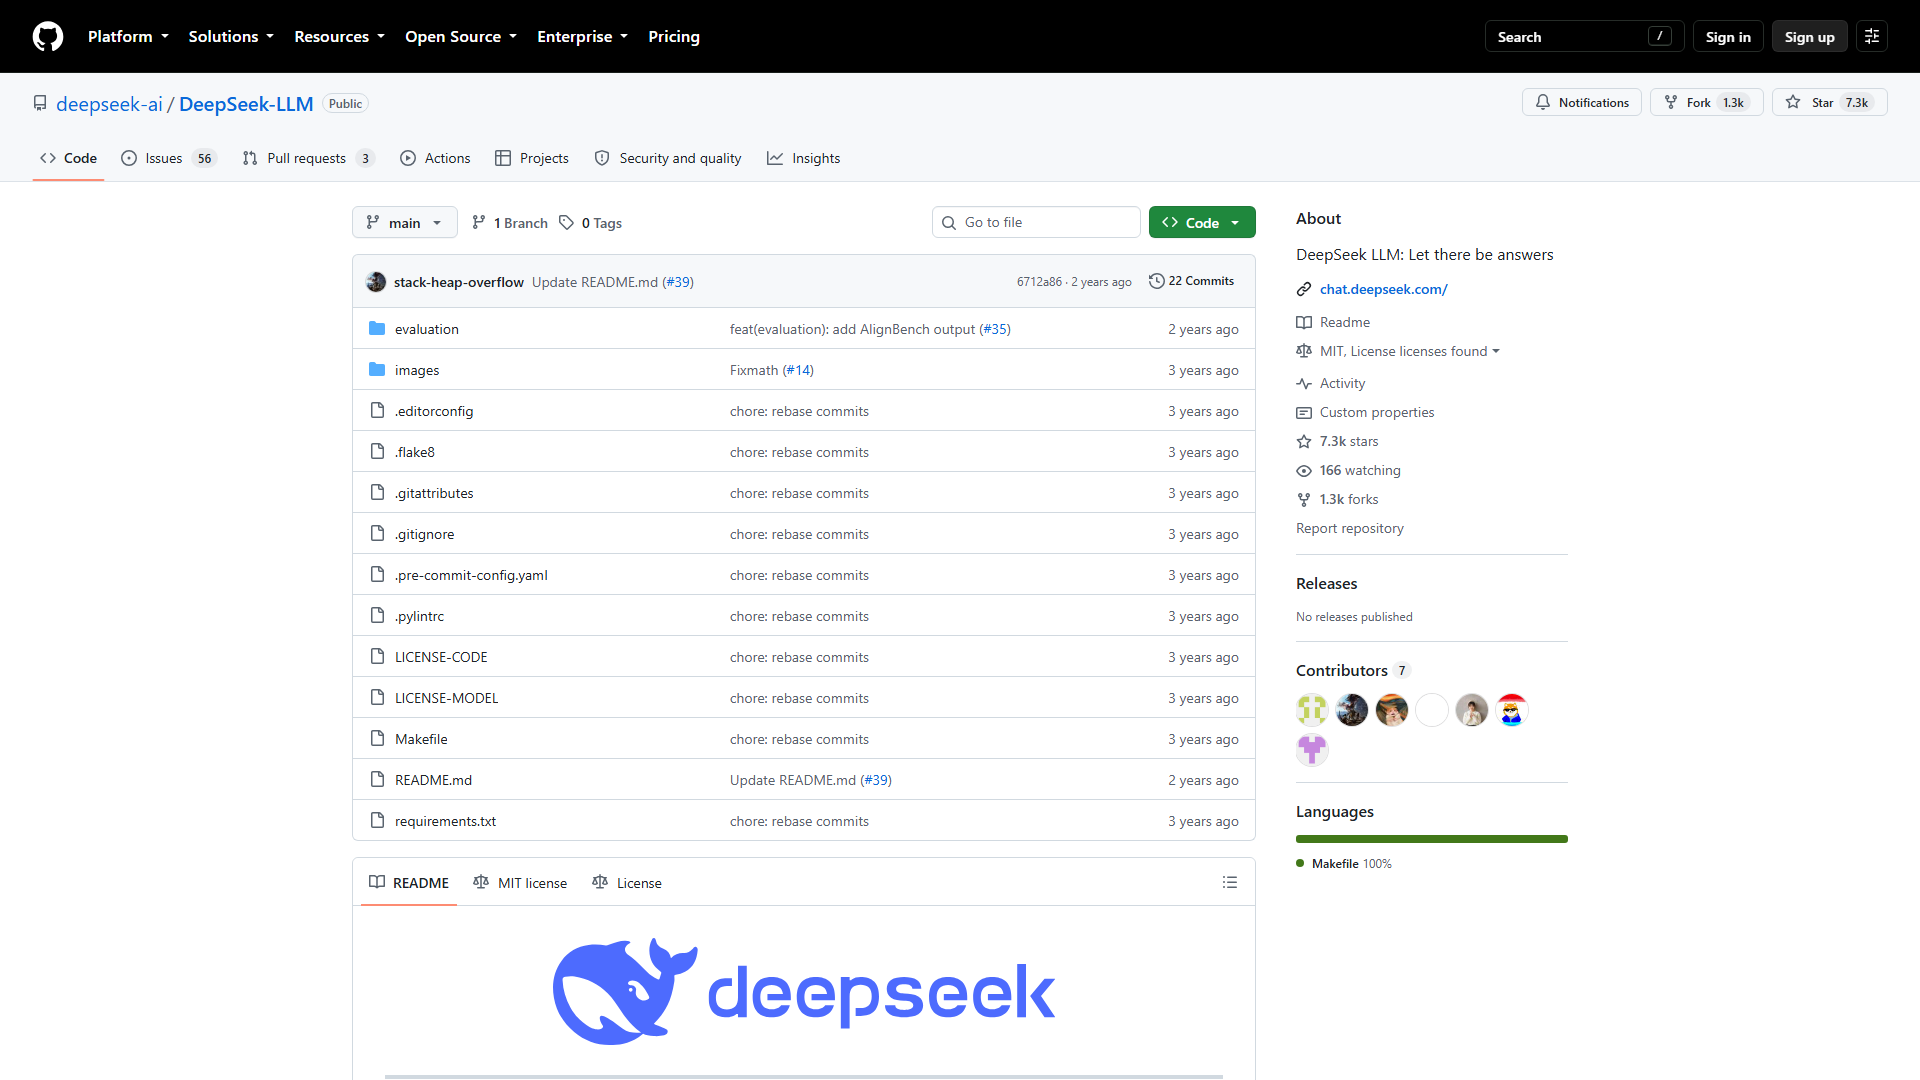This screenshot has width=1920, height=1080.
Task: Click the chat.deepseek.com link
Action: (1383, 289)
